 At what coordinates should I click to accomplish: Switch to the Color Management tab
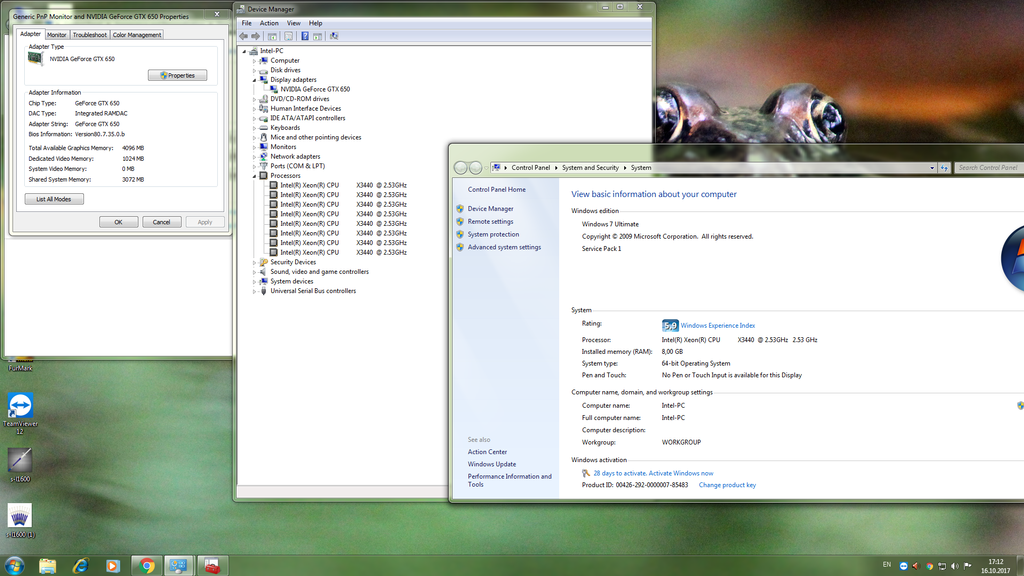(x=136, y=35)
